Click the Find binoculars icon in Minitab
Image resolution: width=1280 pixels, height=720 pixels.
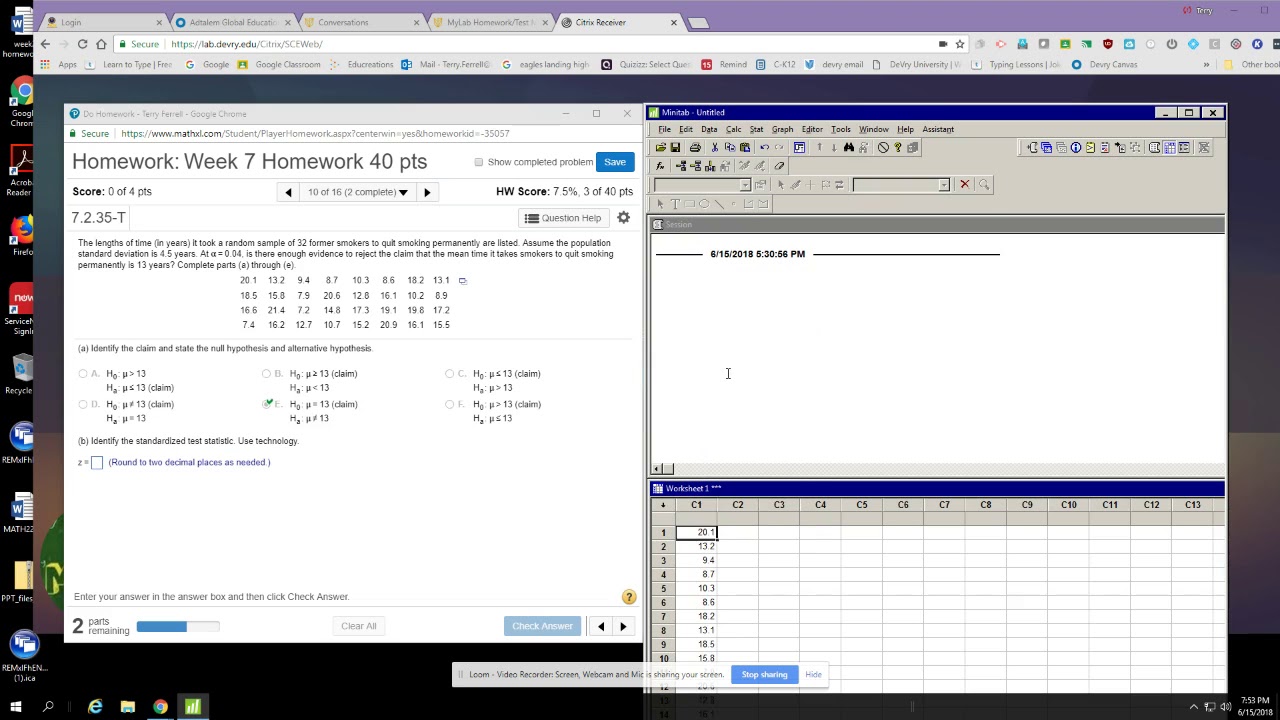[849, 147]
